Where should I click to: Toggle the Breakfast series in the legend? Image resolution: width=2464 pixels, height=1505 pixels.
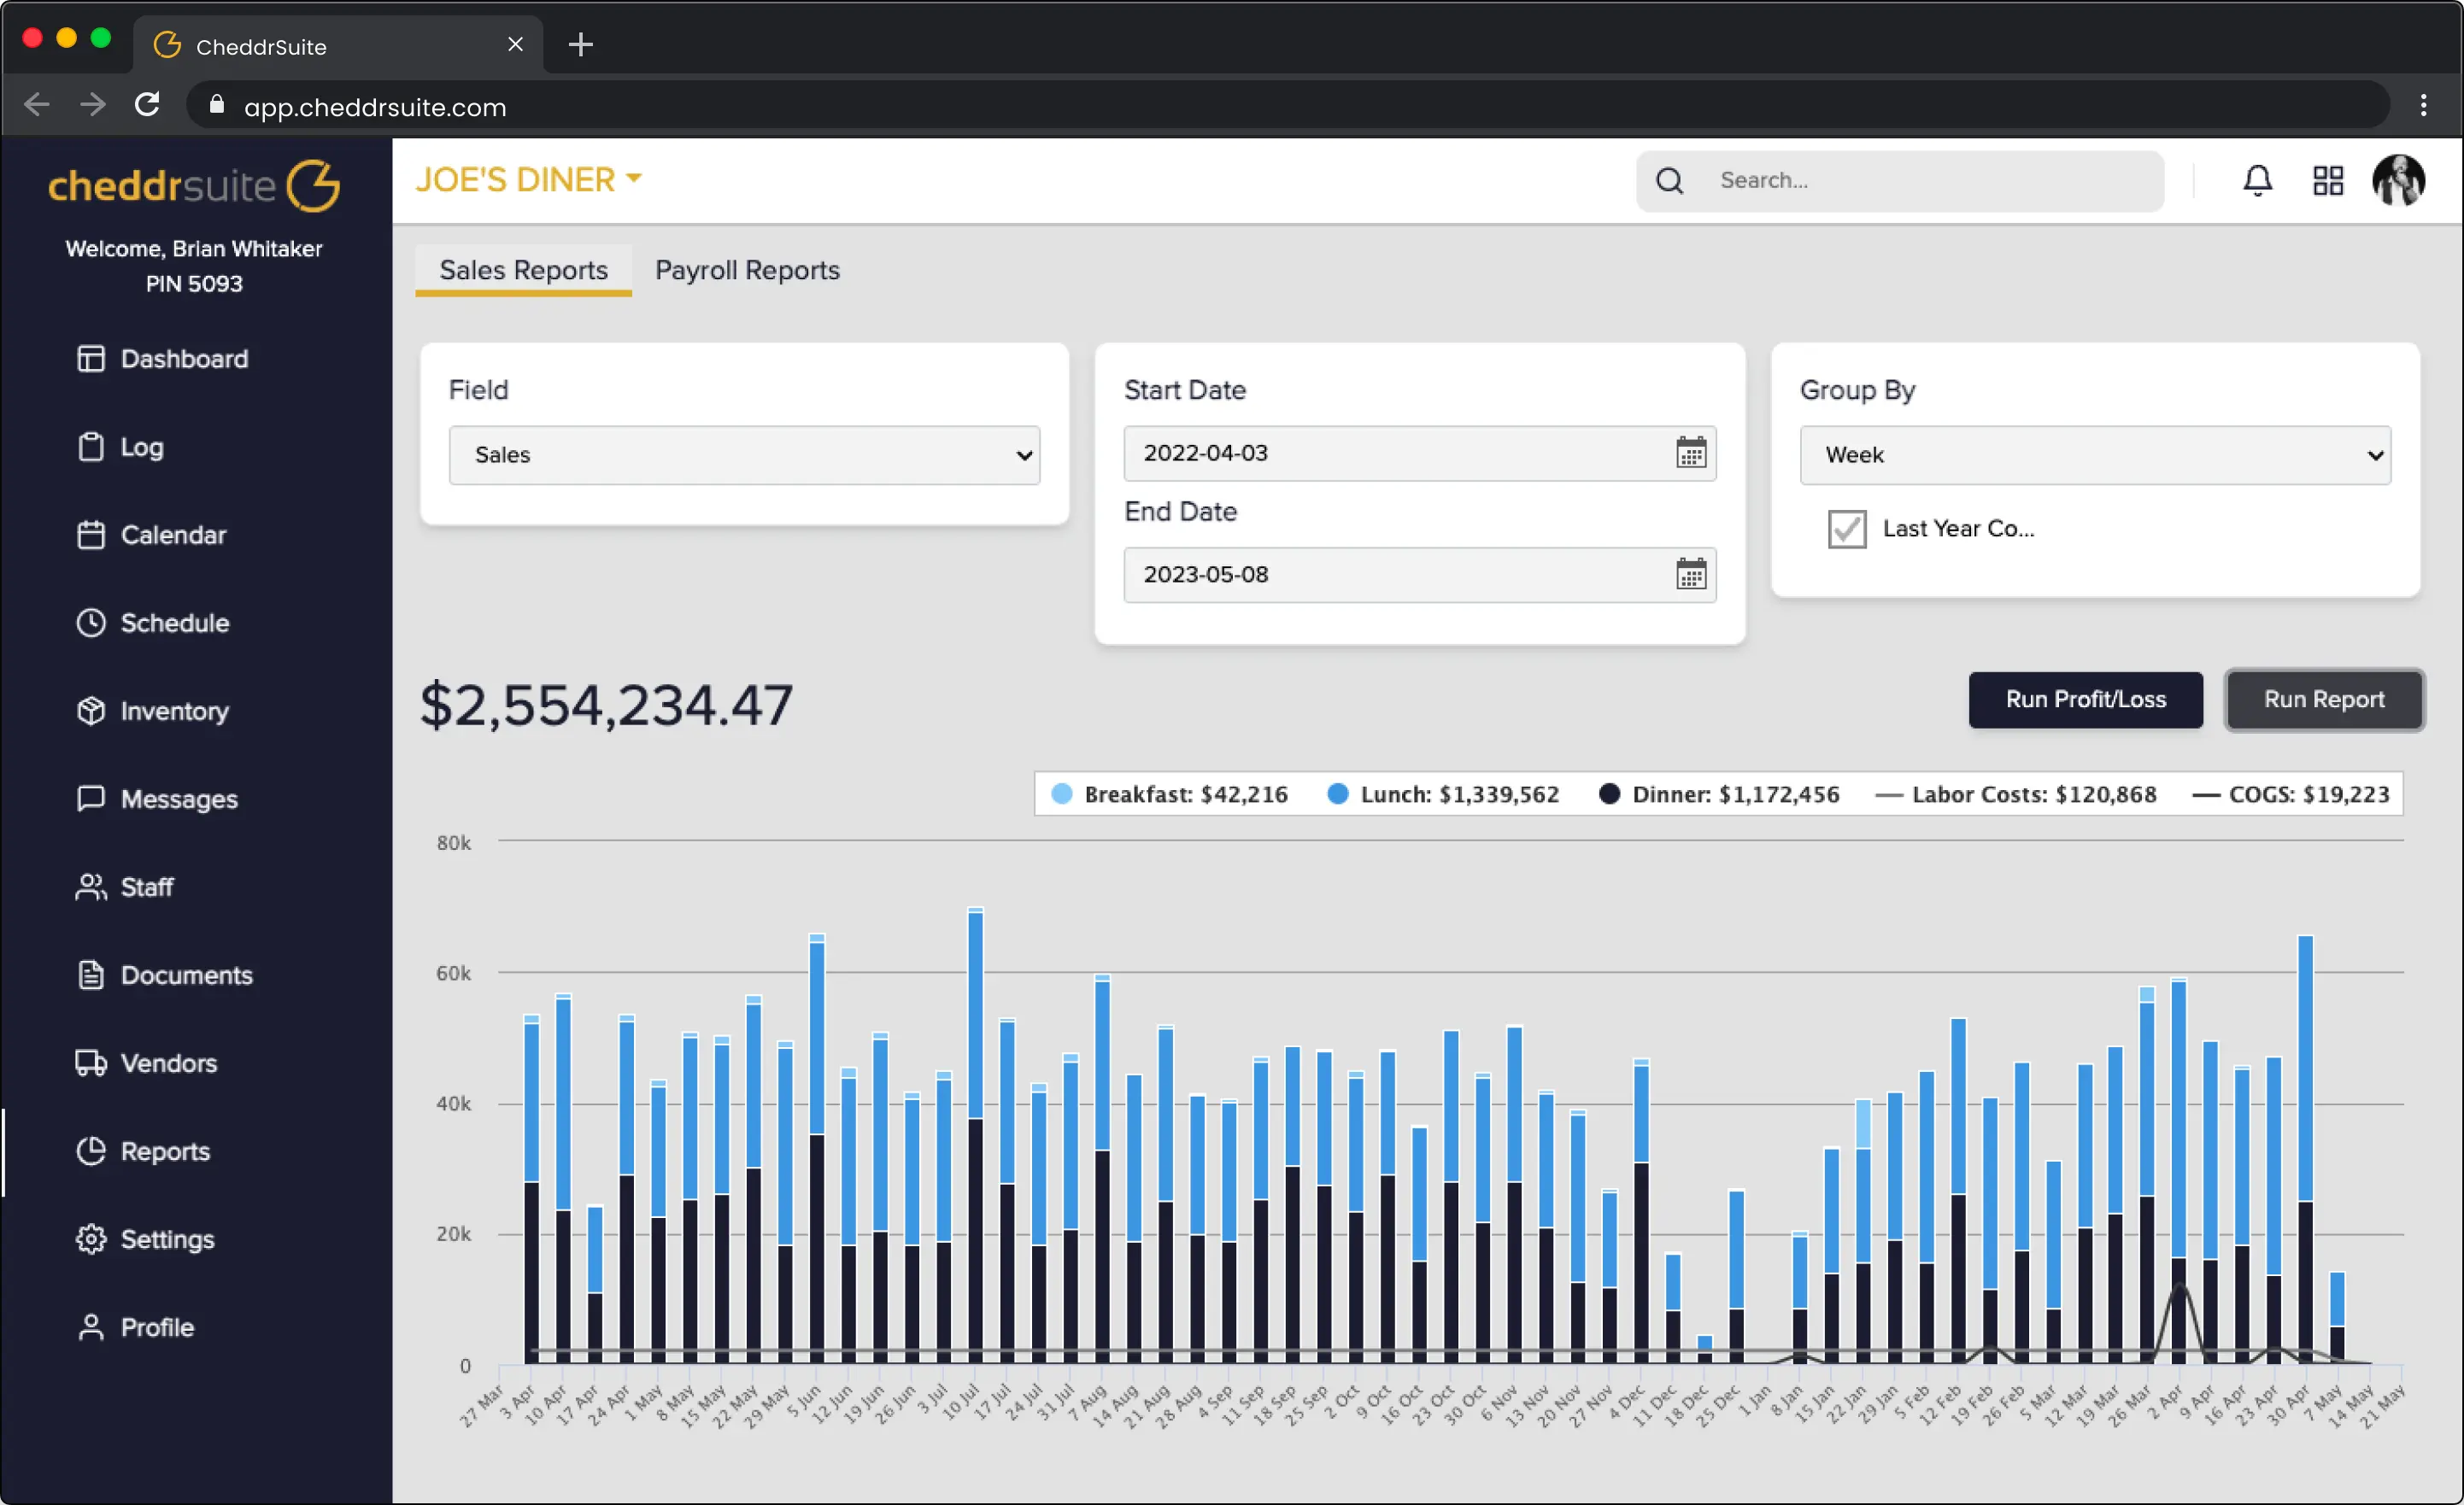1168,793
